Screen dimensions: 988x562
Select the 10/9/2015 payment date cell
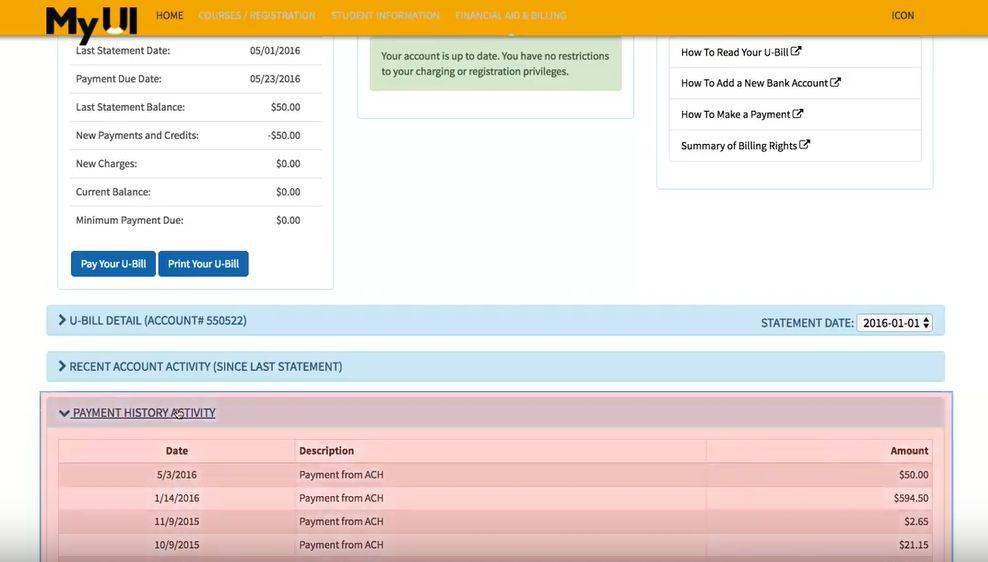click(x=176, y=545)
